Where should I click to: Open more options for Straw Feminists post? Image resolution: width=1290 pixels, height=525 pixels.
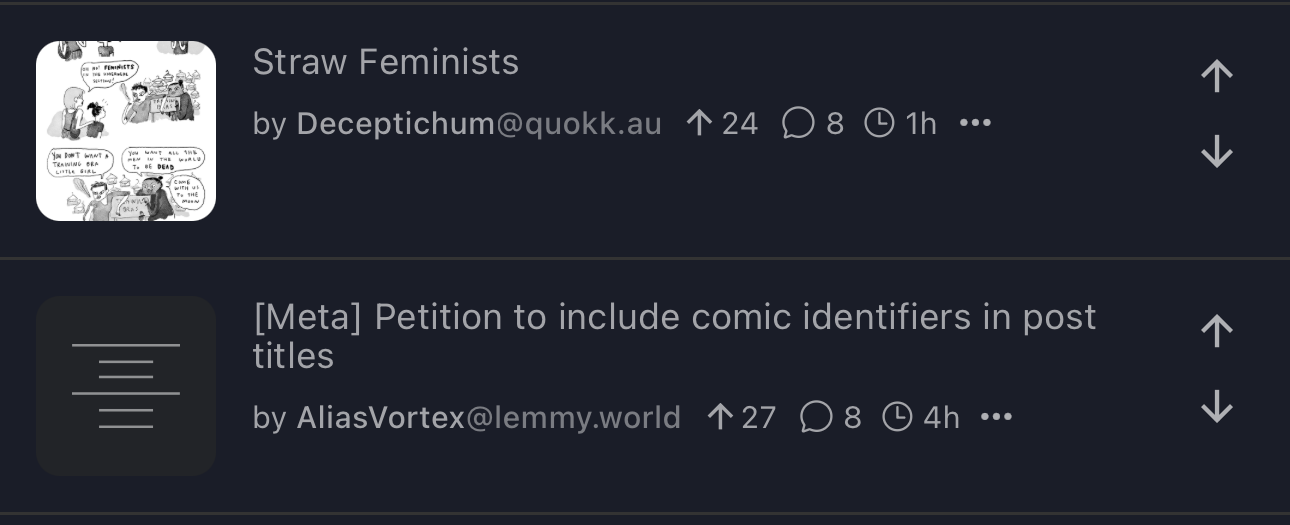tap(975, 123)
